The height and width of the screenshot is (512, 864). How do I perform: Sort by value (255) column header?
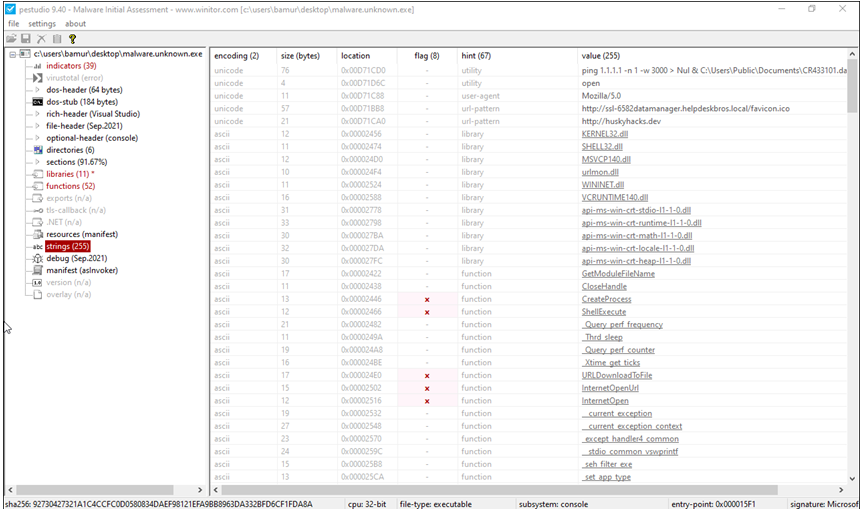(x=601, y=56)
